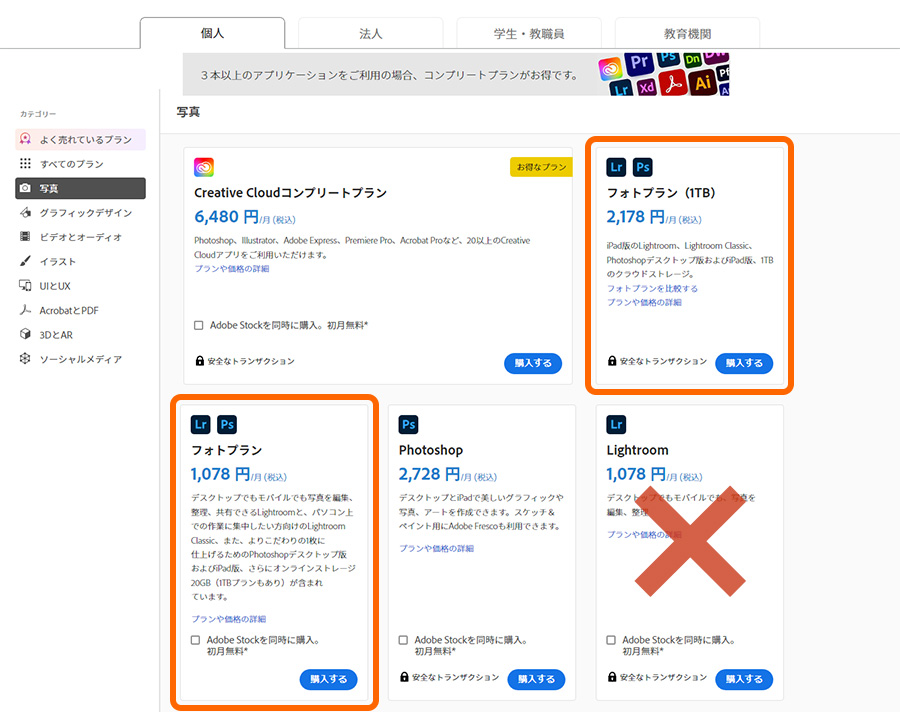Open プランや価格の詳細 on Photoshop card
Screen dimensions: 900x712
tap(437, 548)
